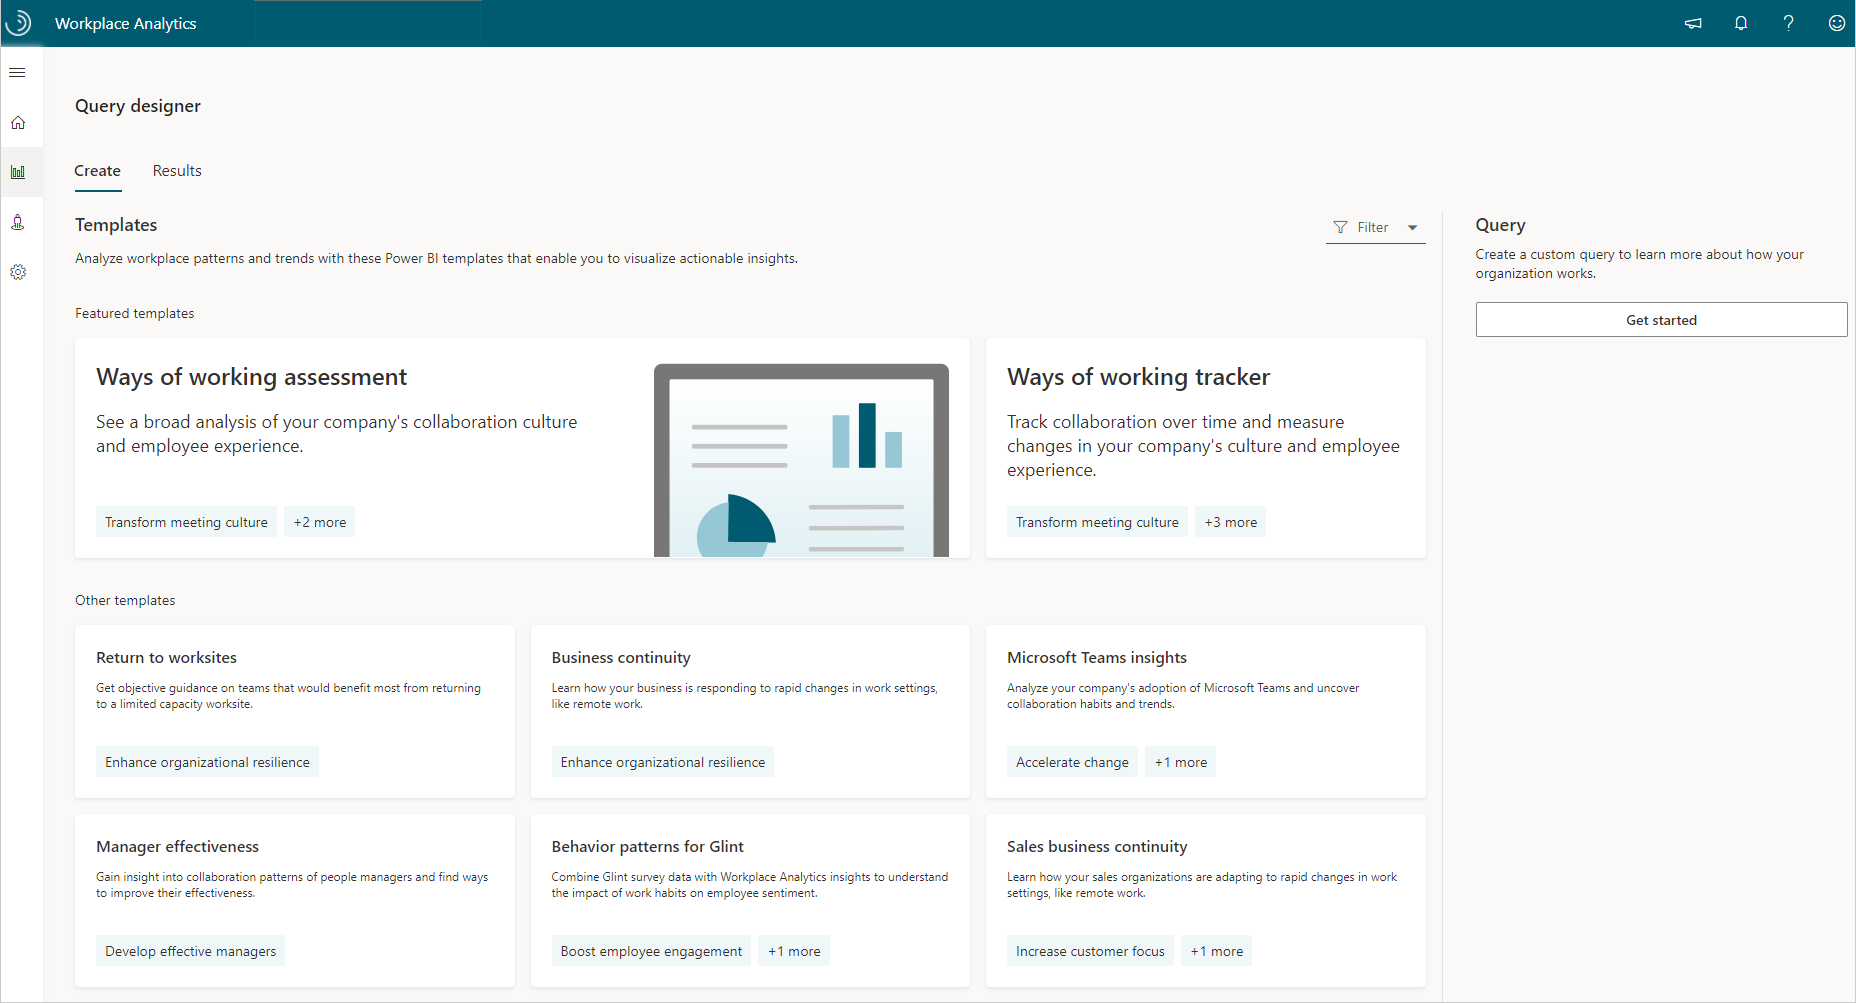Open the notifications bell
1856x1003 pixels.
tap(1741, 23)
